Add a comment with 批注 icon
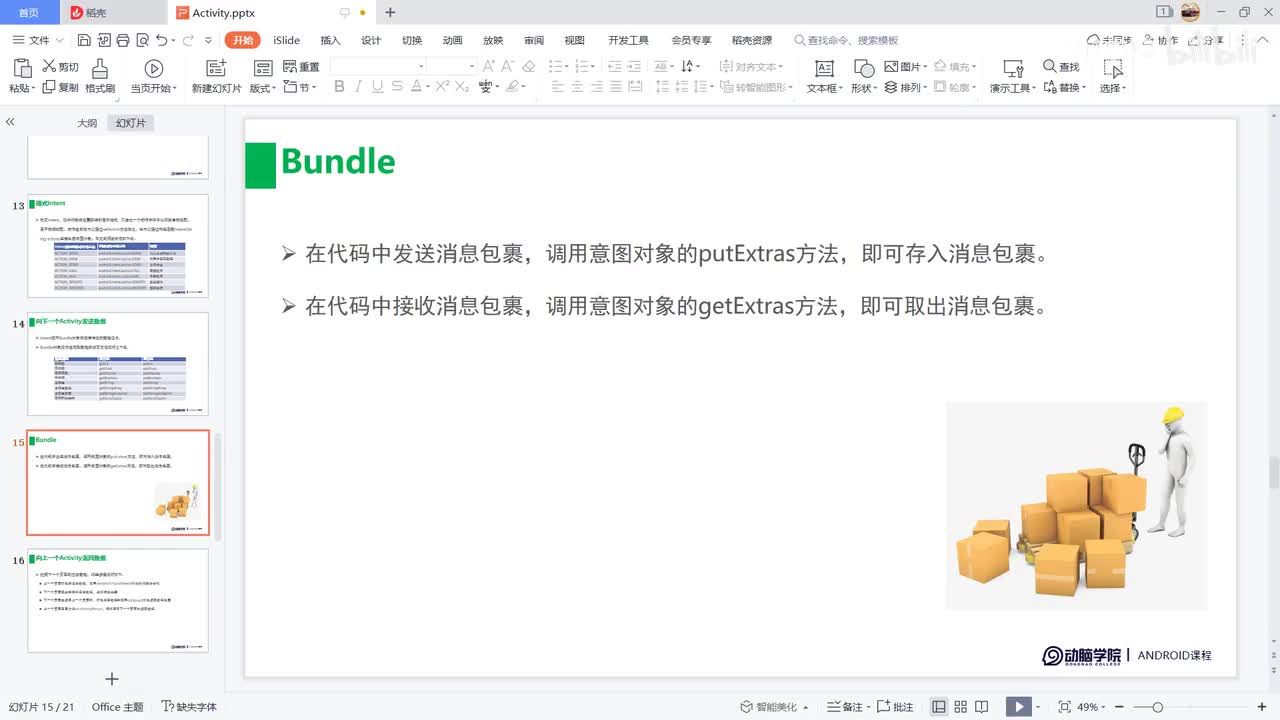The image size is (1280, 720). click(883, 707)
